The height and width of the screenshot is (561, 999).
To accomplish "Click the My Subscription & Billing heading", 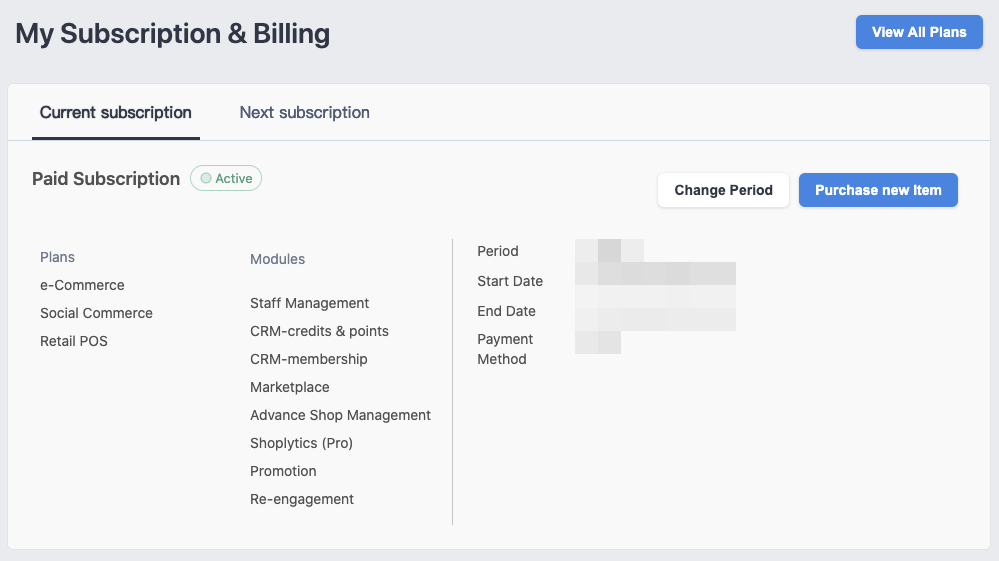I will [x=173, y=33].
